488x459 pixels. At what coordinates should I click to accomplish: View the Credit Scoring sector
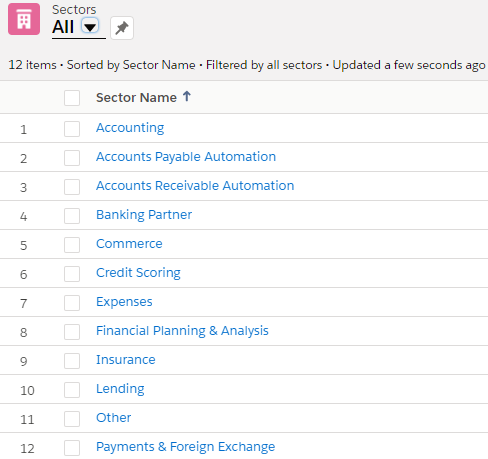[x=138, y=273]
